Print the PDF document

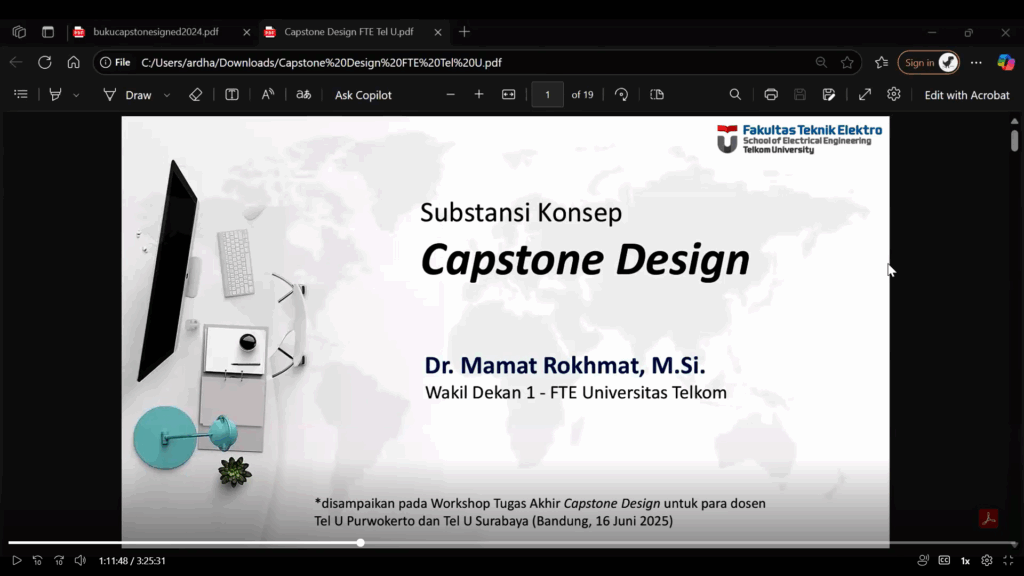pyautogui.click(x=771, y=95)
